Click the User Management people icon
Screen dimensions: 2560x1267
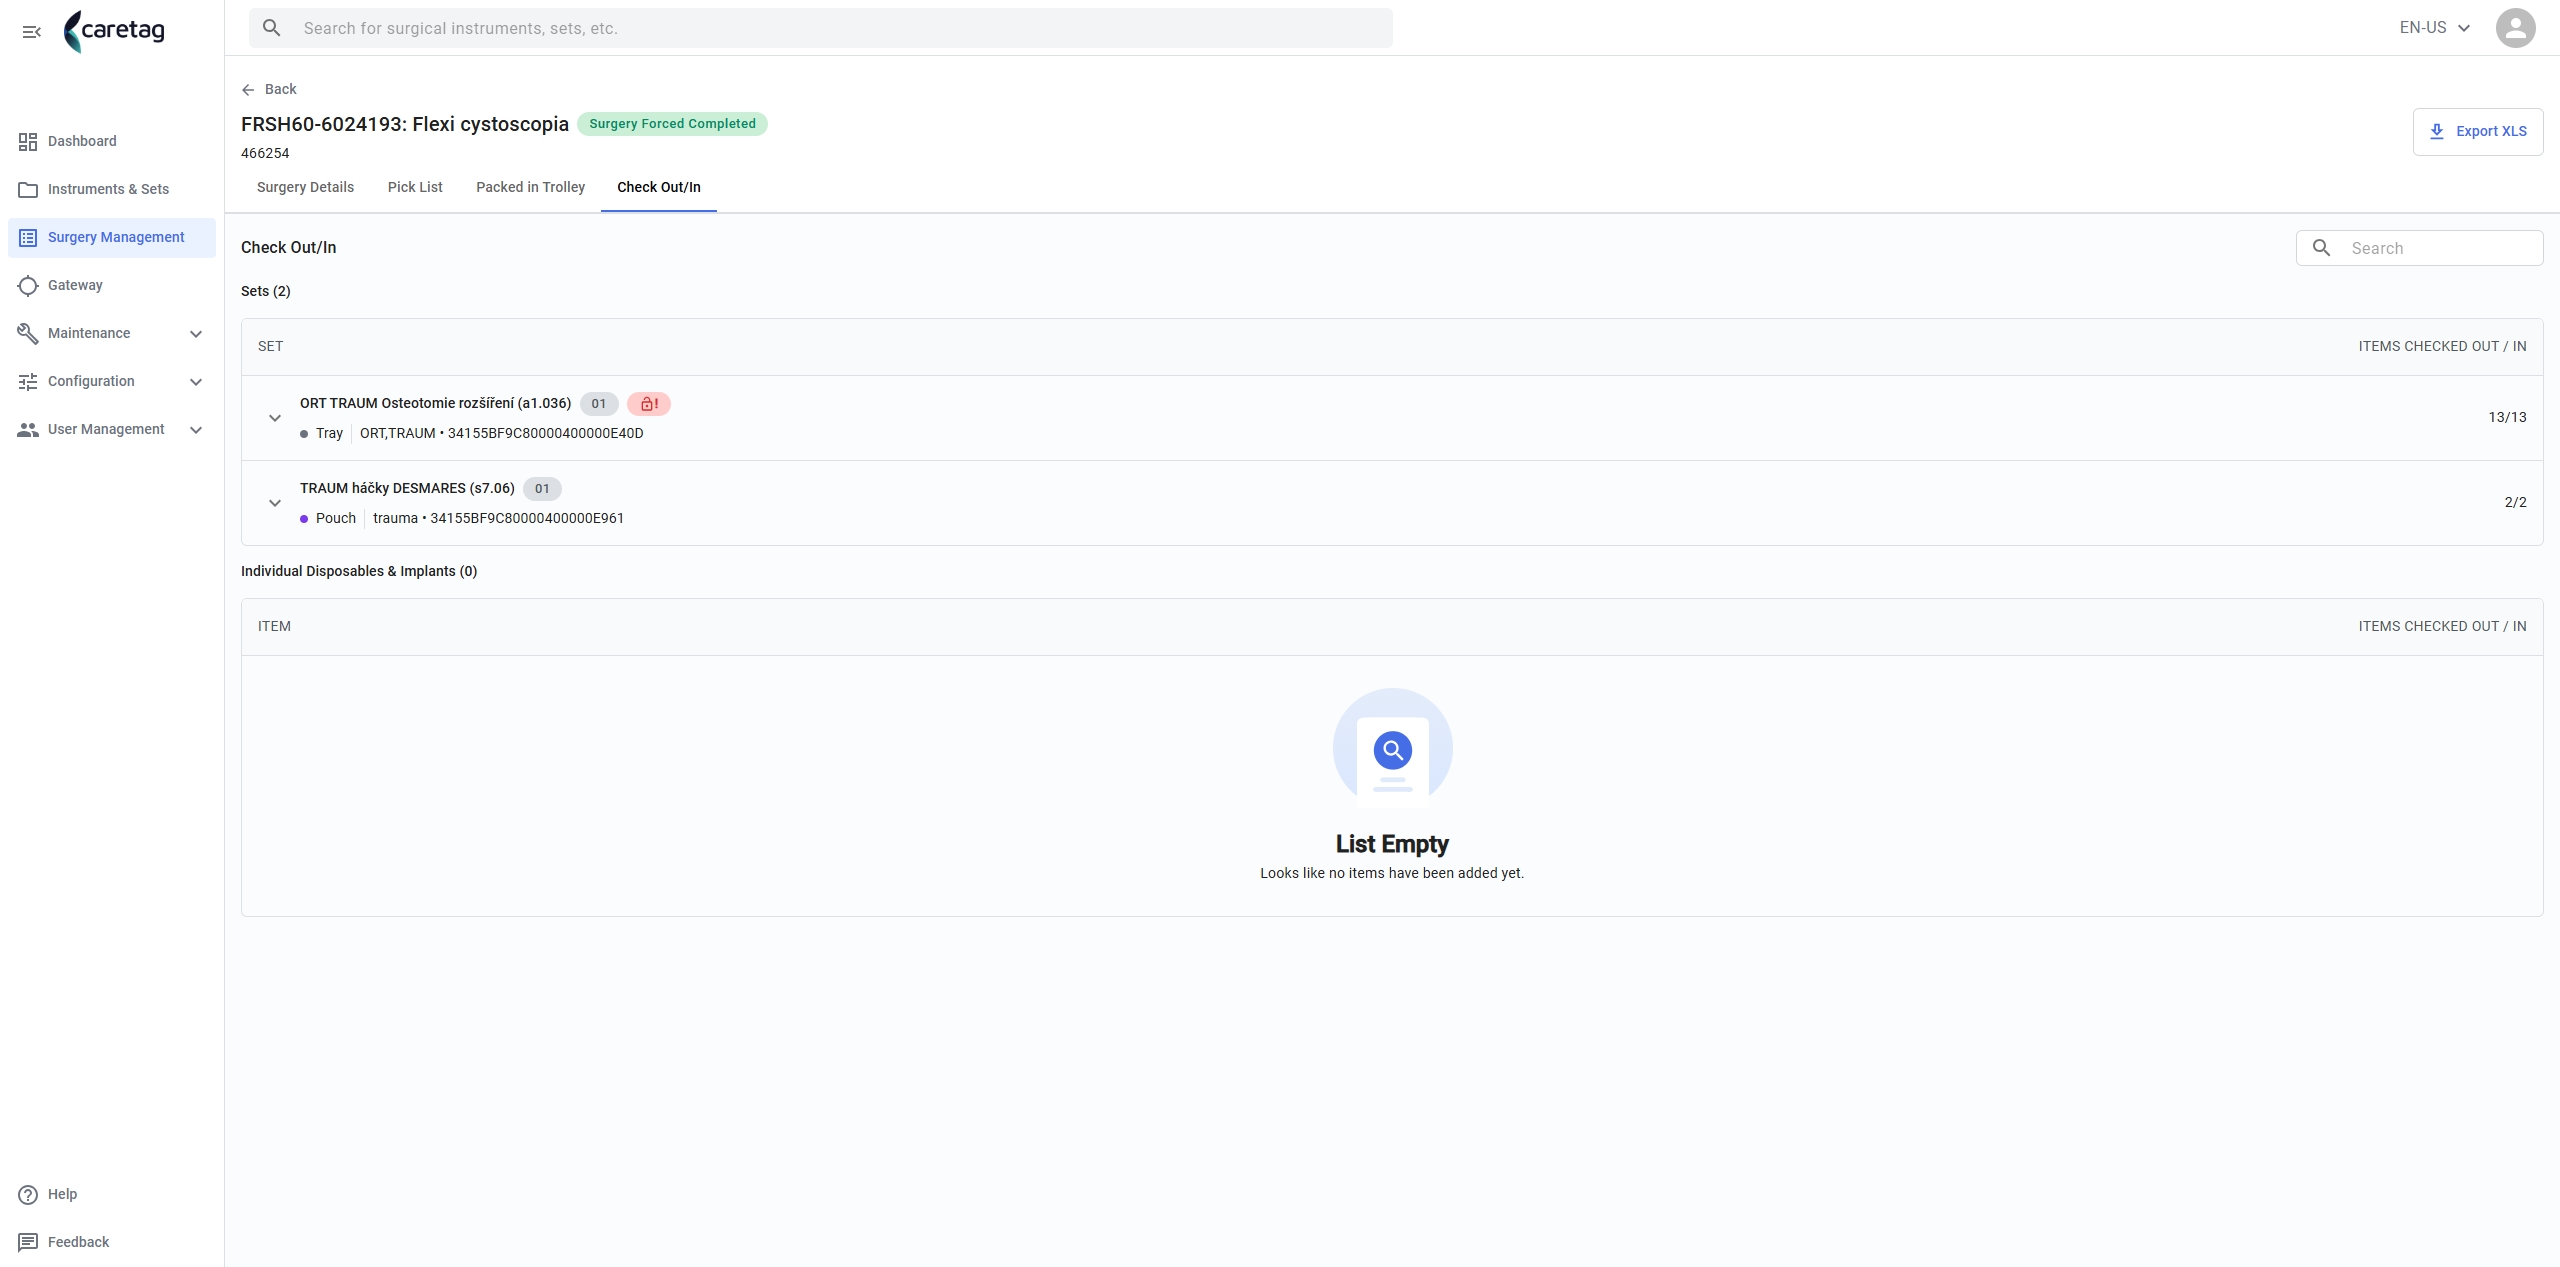28,429
